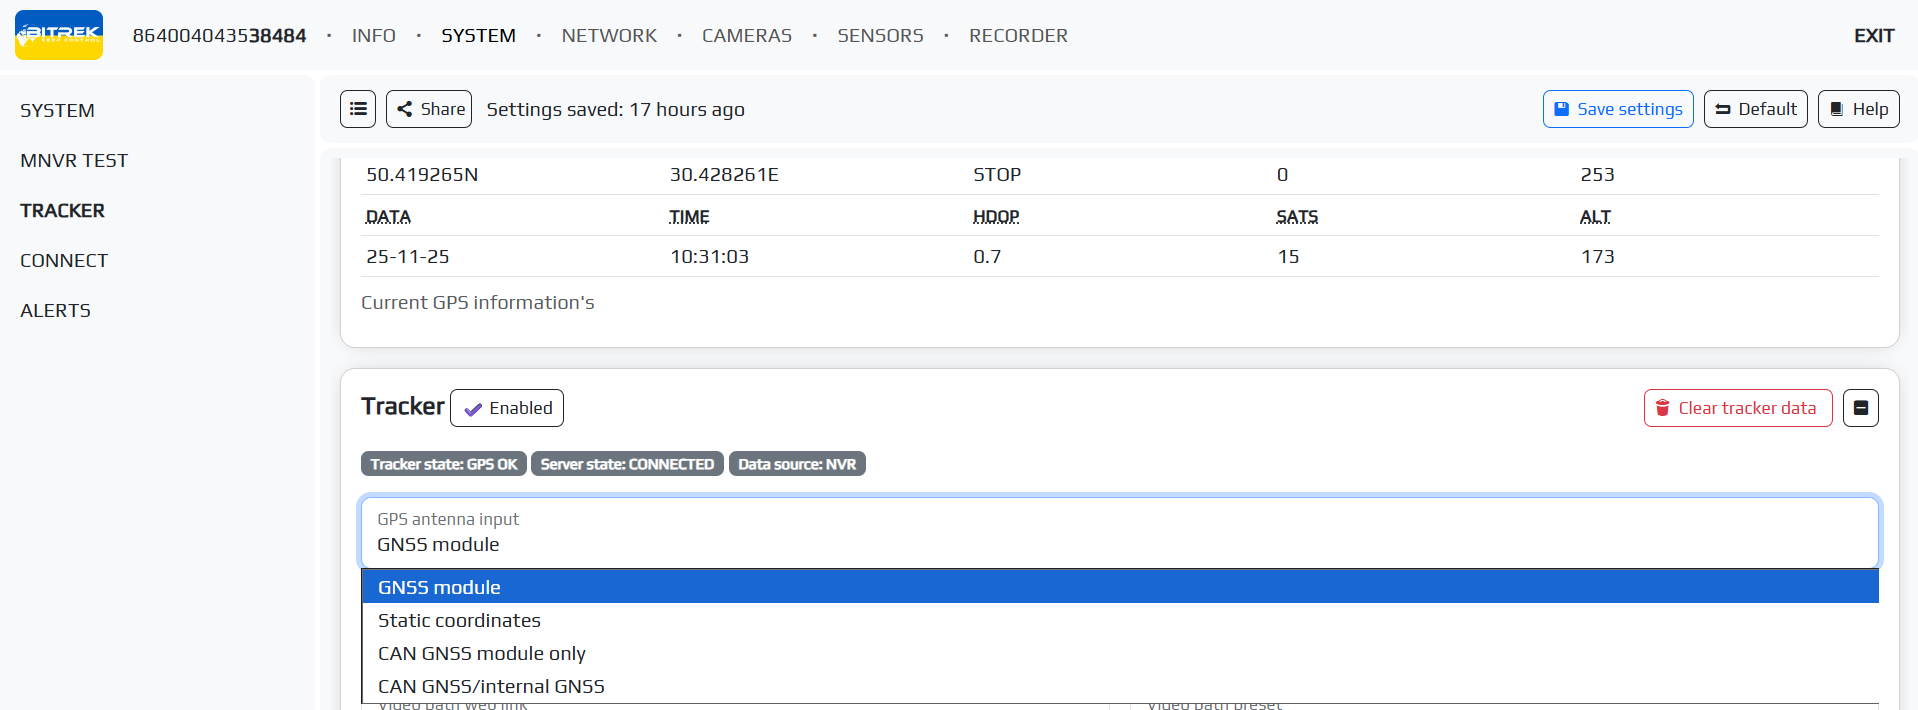Screen dimensions: 1918x710
Task: Click Clear tracker data button
Action: (1737, 408)
